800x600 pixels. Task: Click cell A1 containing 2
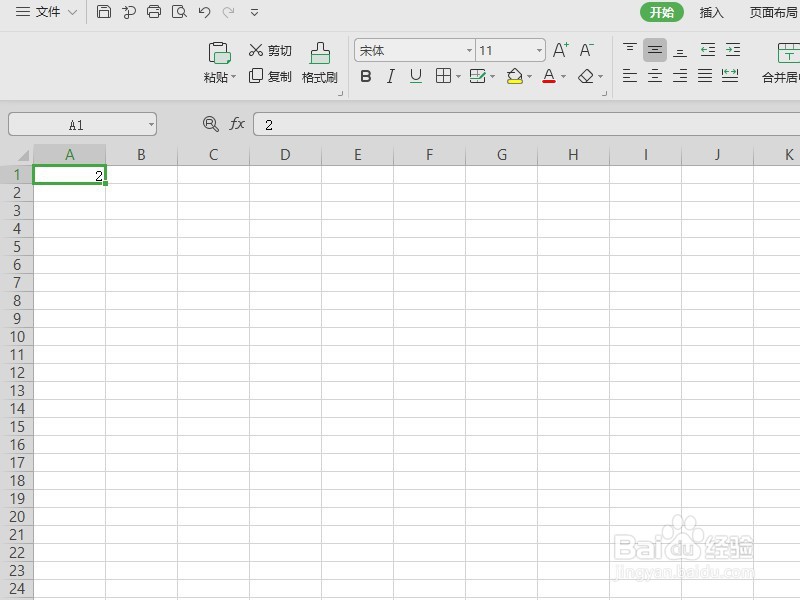69,174
